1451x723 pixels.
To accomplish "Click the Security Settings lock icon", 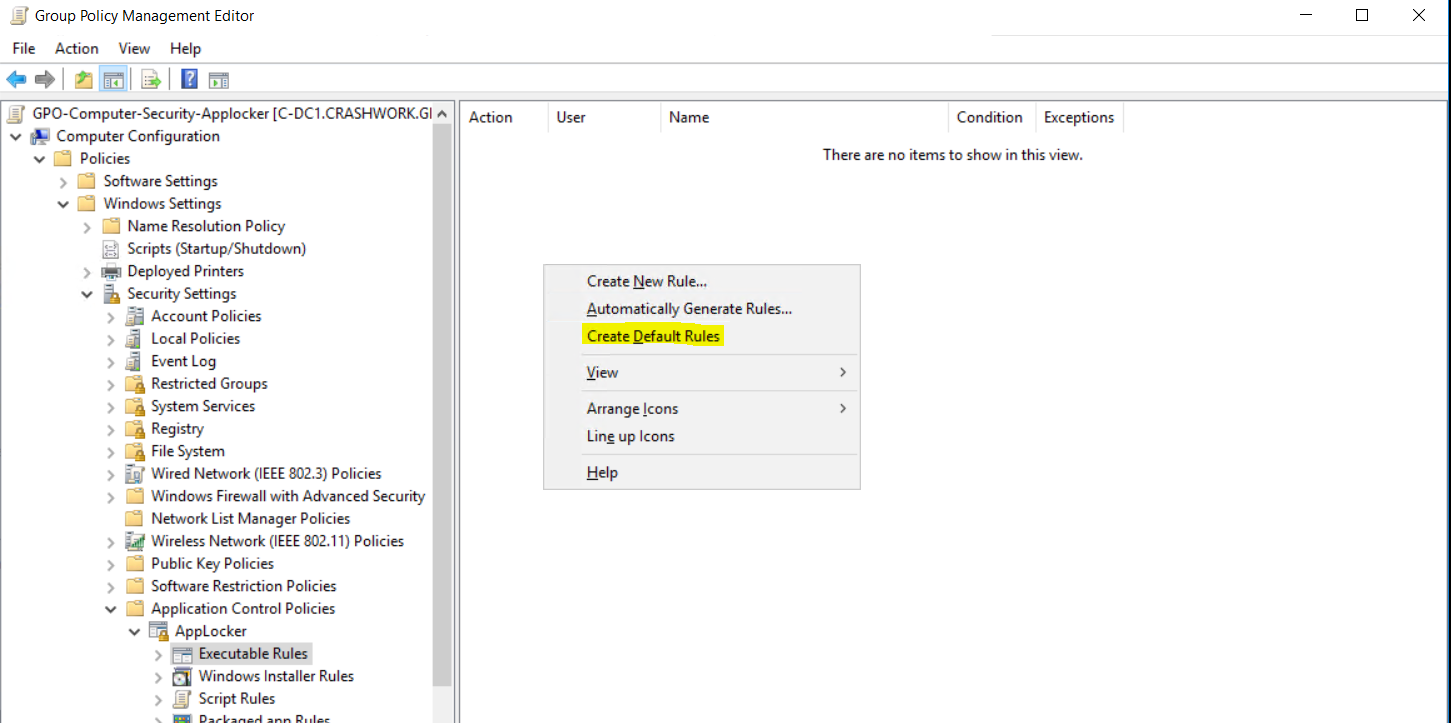I will [111, 294].
